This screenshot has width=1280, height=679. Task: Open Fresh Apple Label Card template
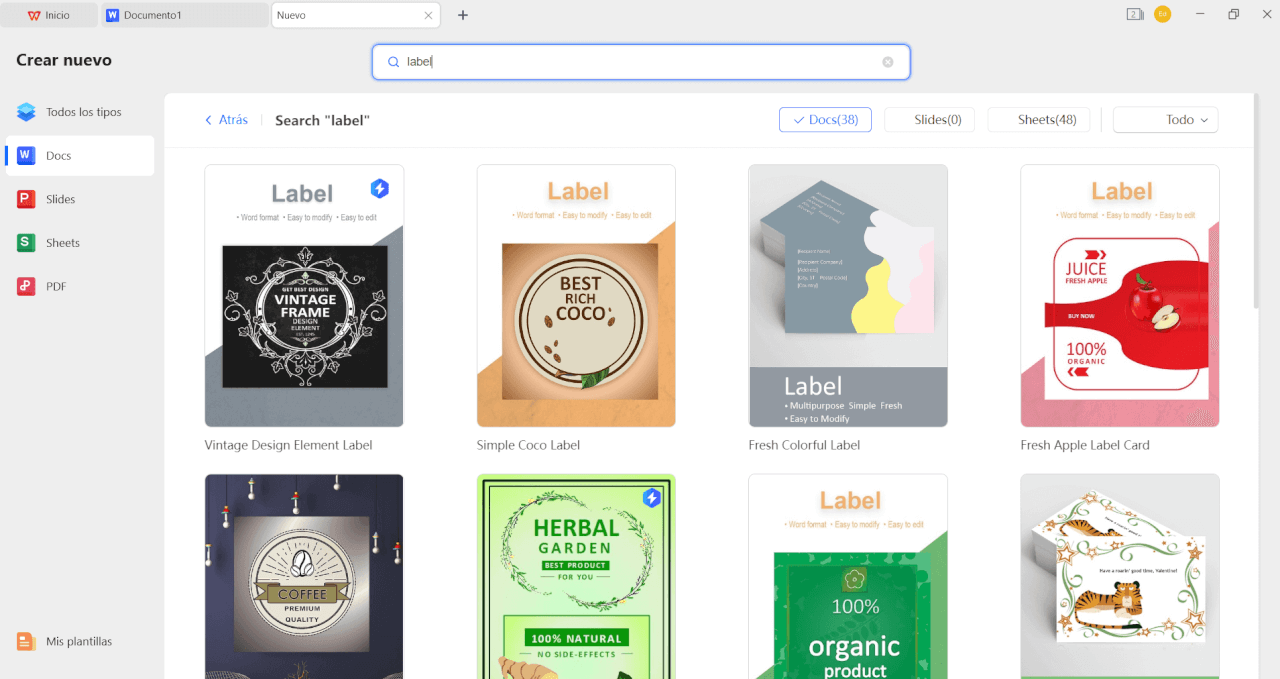1120,296
